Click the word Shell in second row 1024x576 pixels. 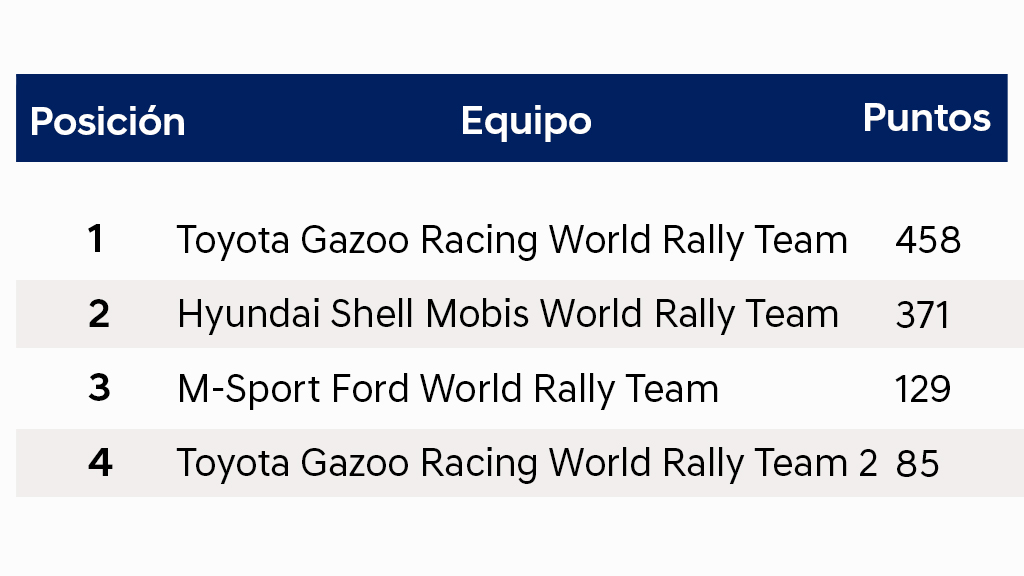(x=372, y=314)
